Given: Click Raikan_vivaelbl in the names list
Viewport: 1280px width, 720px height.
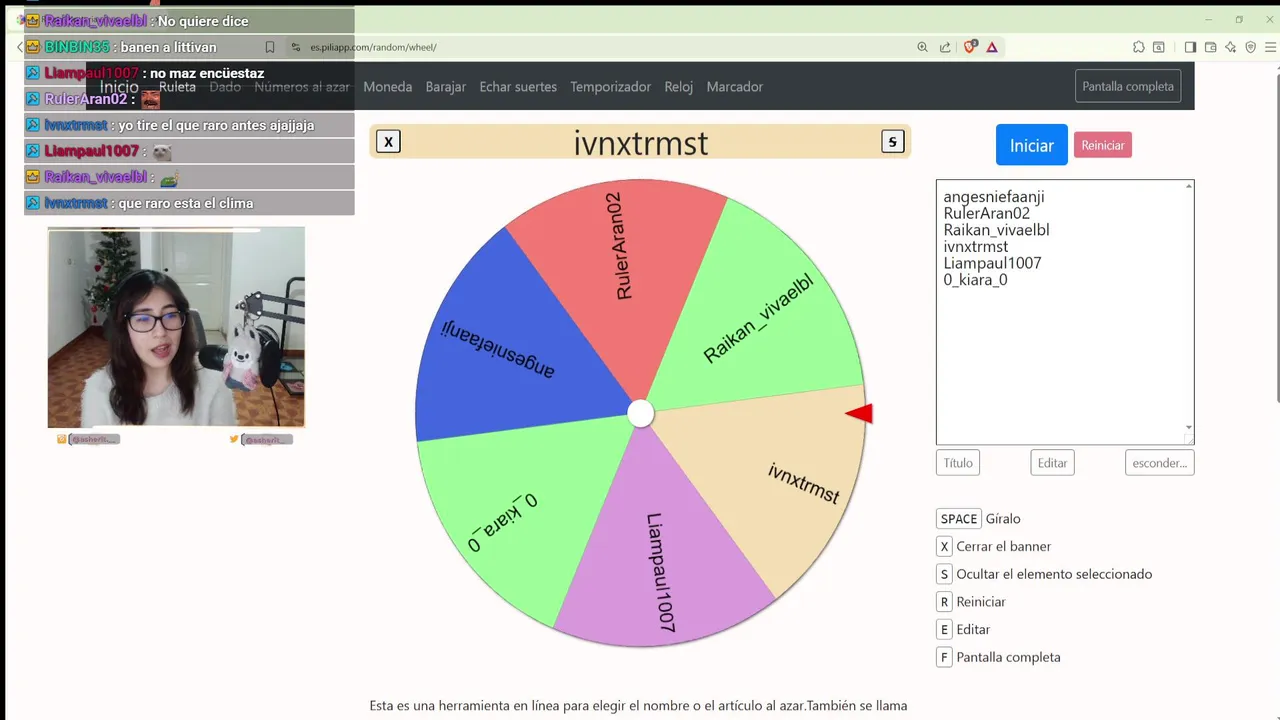Looking at the screenshot, I should tap(996, 230).
